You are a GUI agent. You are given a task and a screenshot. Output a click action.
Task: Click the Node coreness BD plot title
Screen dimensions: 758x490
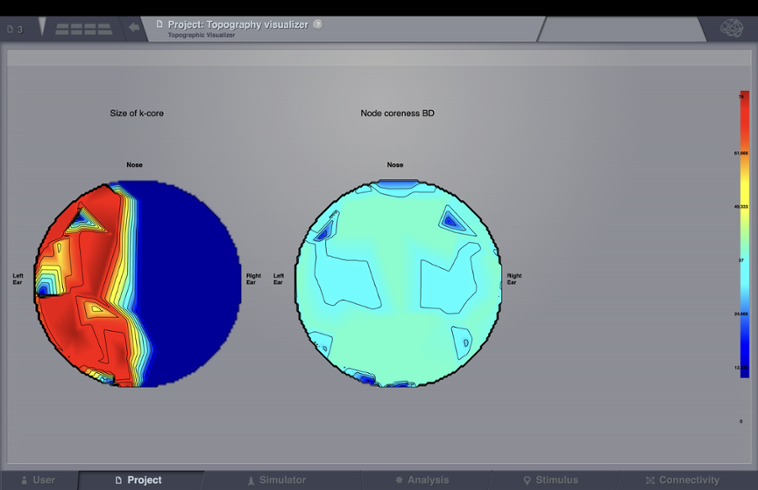[x=397, y=113]
